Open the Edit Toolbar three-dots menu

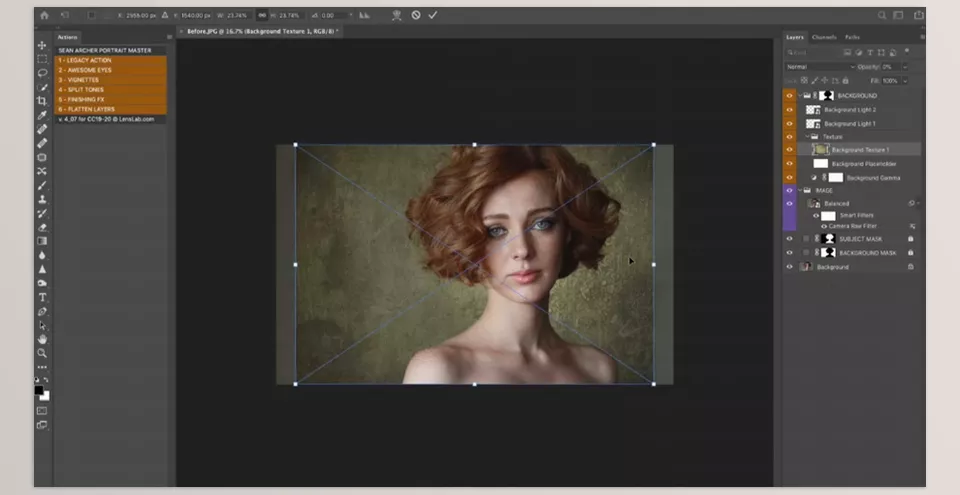[x=42, y=367]
